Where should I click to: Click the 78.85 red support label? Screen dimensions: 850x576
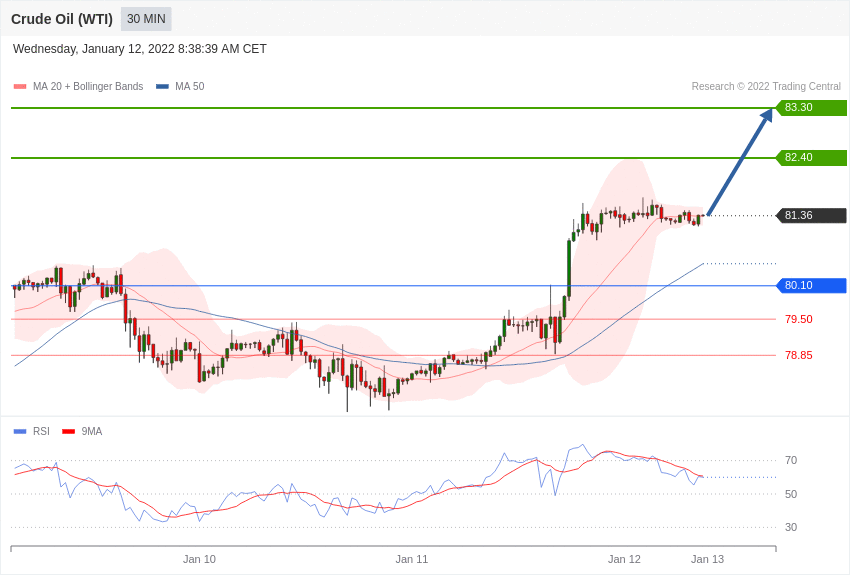click(x=799, y=355)
